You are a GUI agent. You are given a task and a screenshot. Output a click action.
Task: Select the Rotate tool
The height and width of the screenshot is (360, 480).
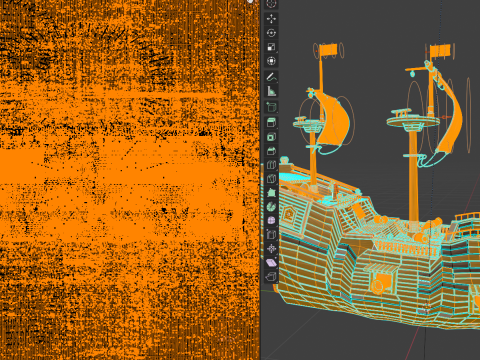[x=271, y=33]
